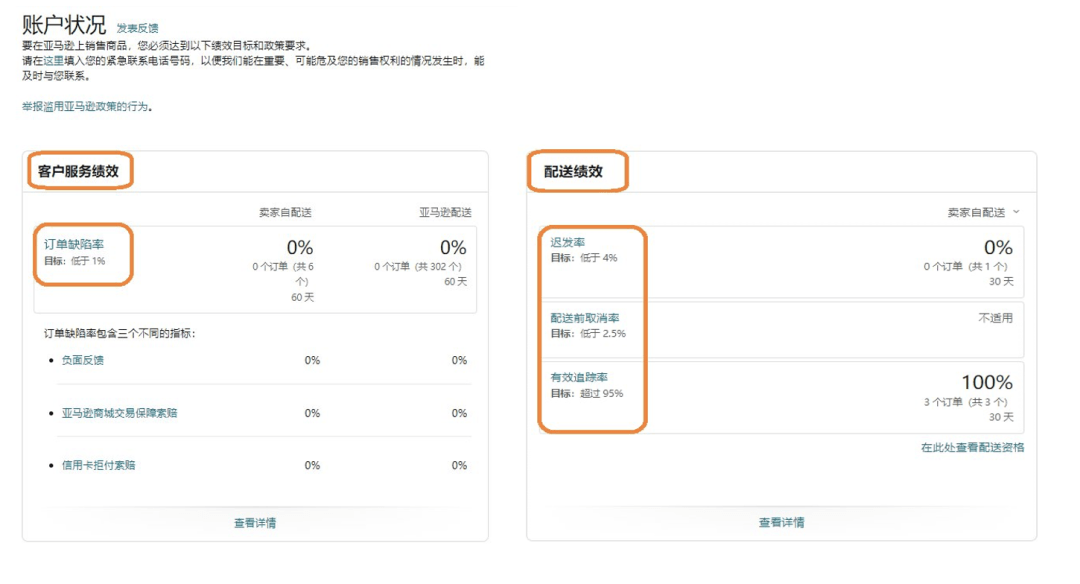Click the 账户状况 page title
The image size is (1080, 584).
64,25
